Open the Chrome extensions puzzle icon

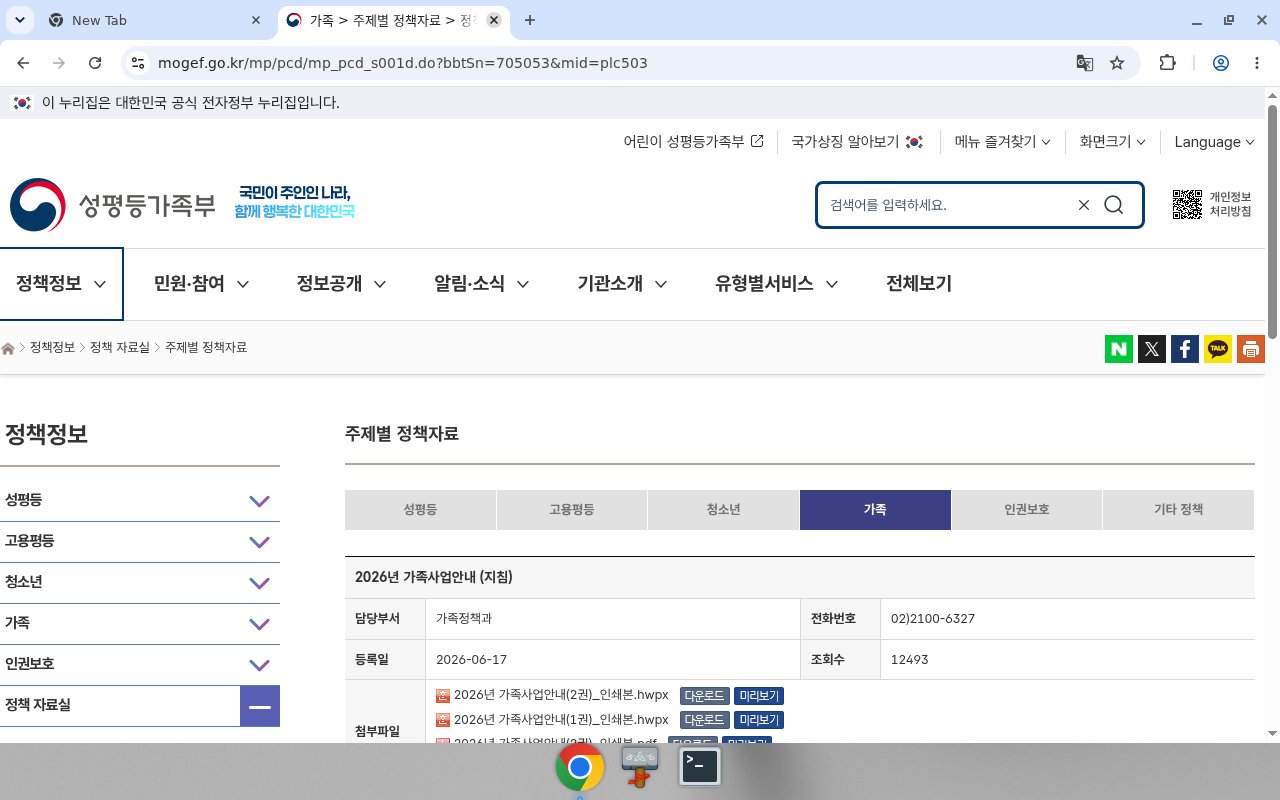coord(1167,63)
